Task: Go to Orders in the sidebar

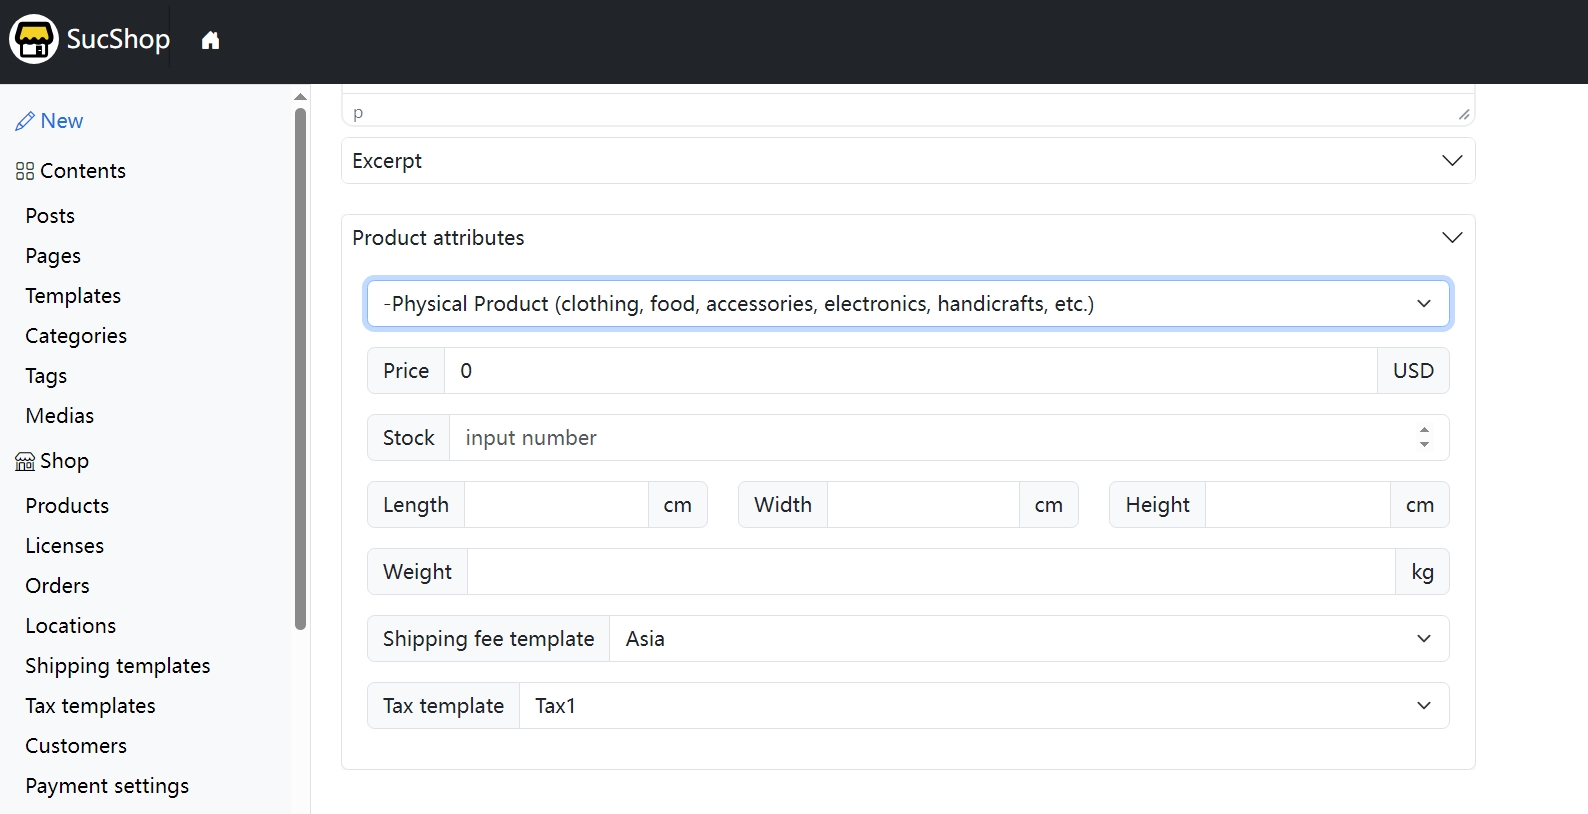Action: coord(57,586)
